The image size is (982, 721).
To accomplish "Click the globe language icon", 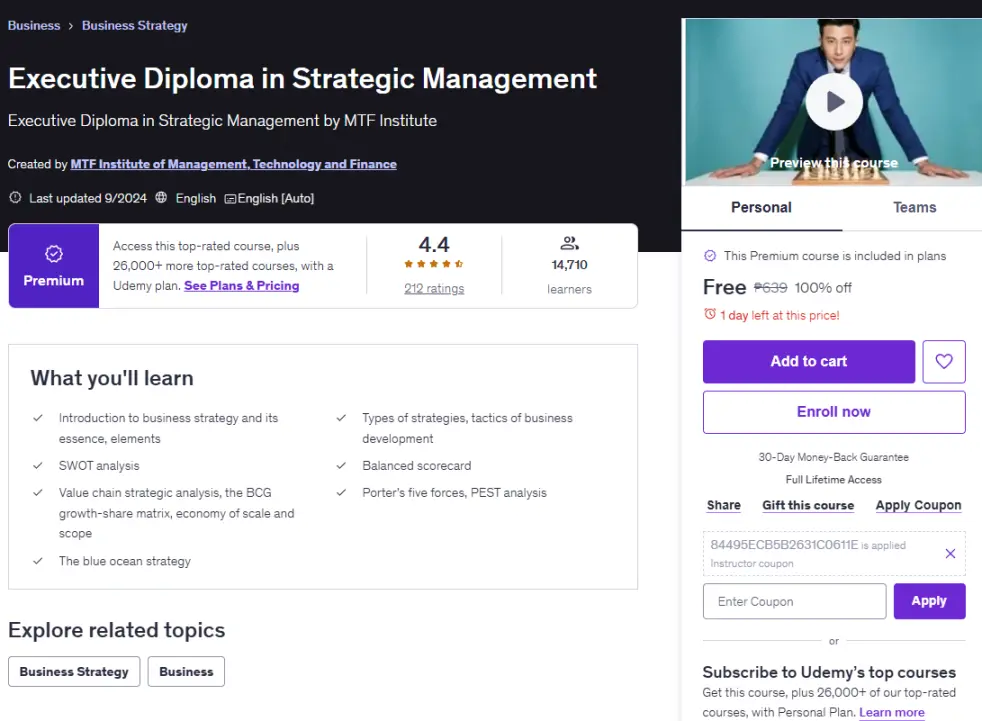I will [161, 197].
